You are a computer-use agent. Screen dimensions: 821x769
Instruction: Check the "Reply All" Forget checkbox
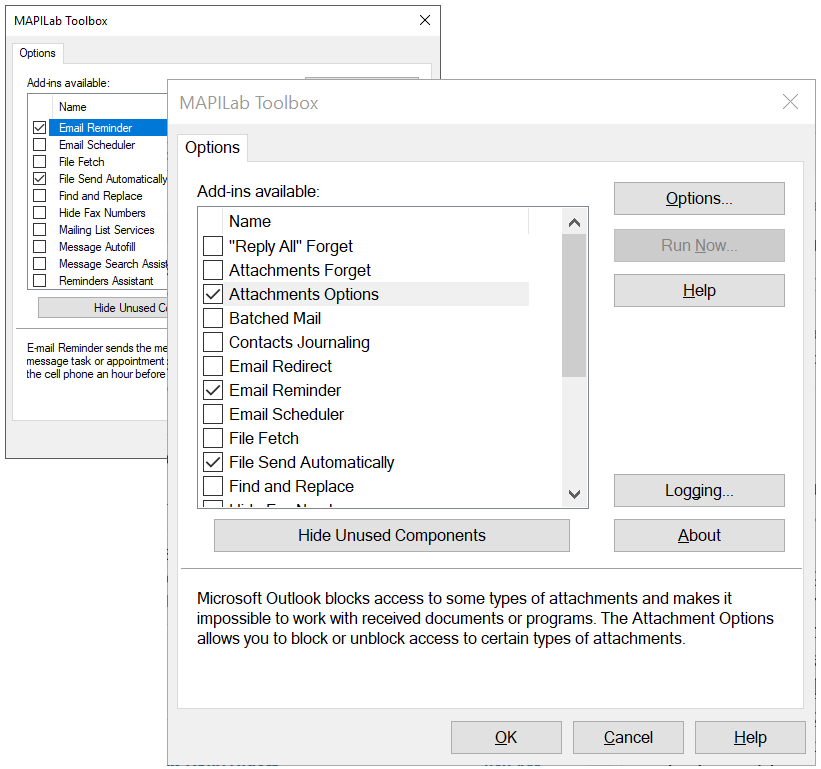point(213,246)
